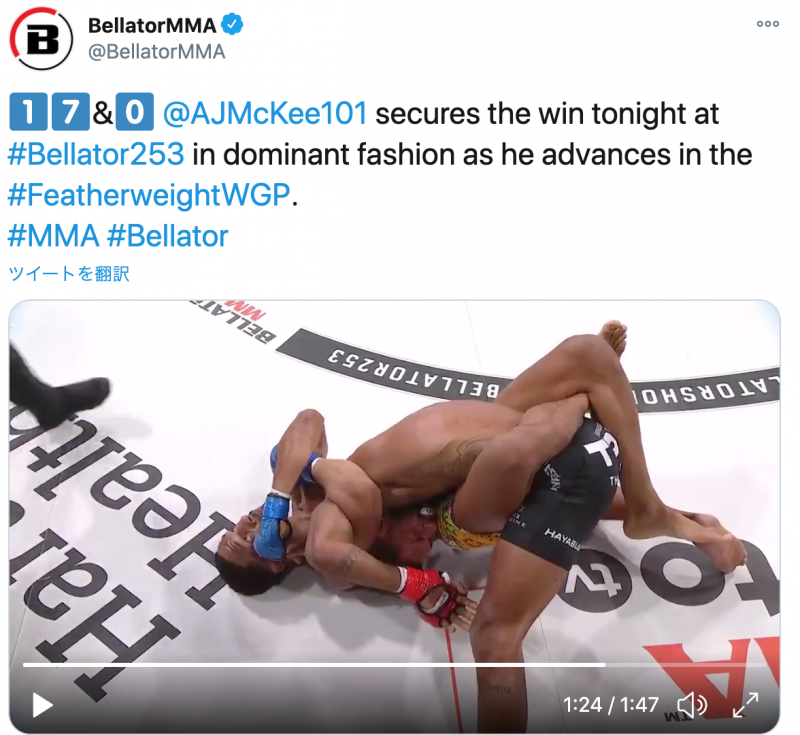Open the #Bellator253 hashtag
The image size is (800, 735).
pyautogui.click(x=96, y=154)
